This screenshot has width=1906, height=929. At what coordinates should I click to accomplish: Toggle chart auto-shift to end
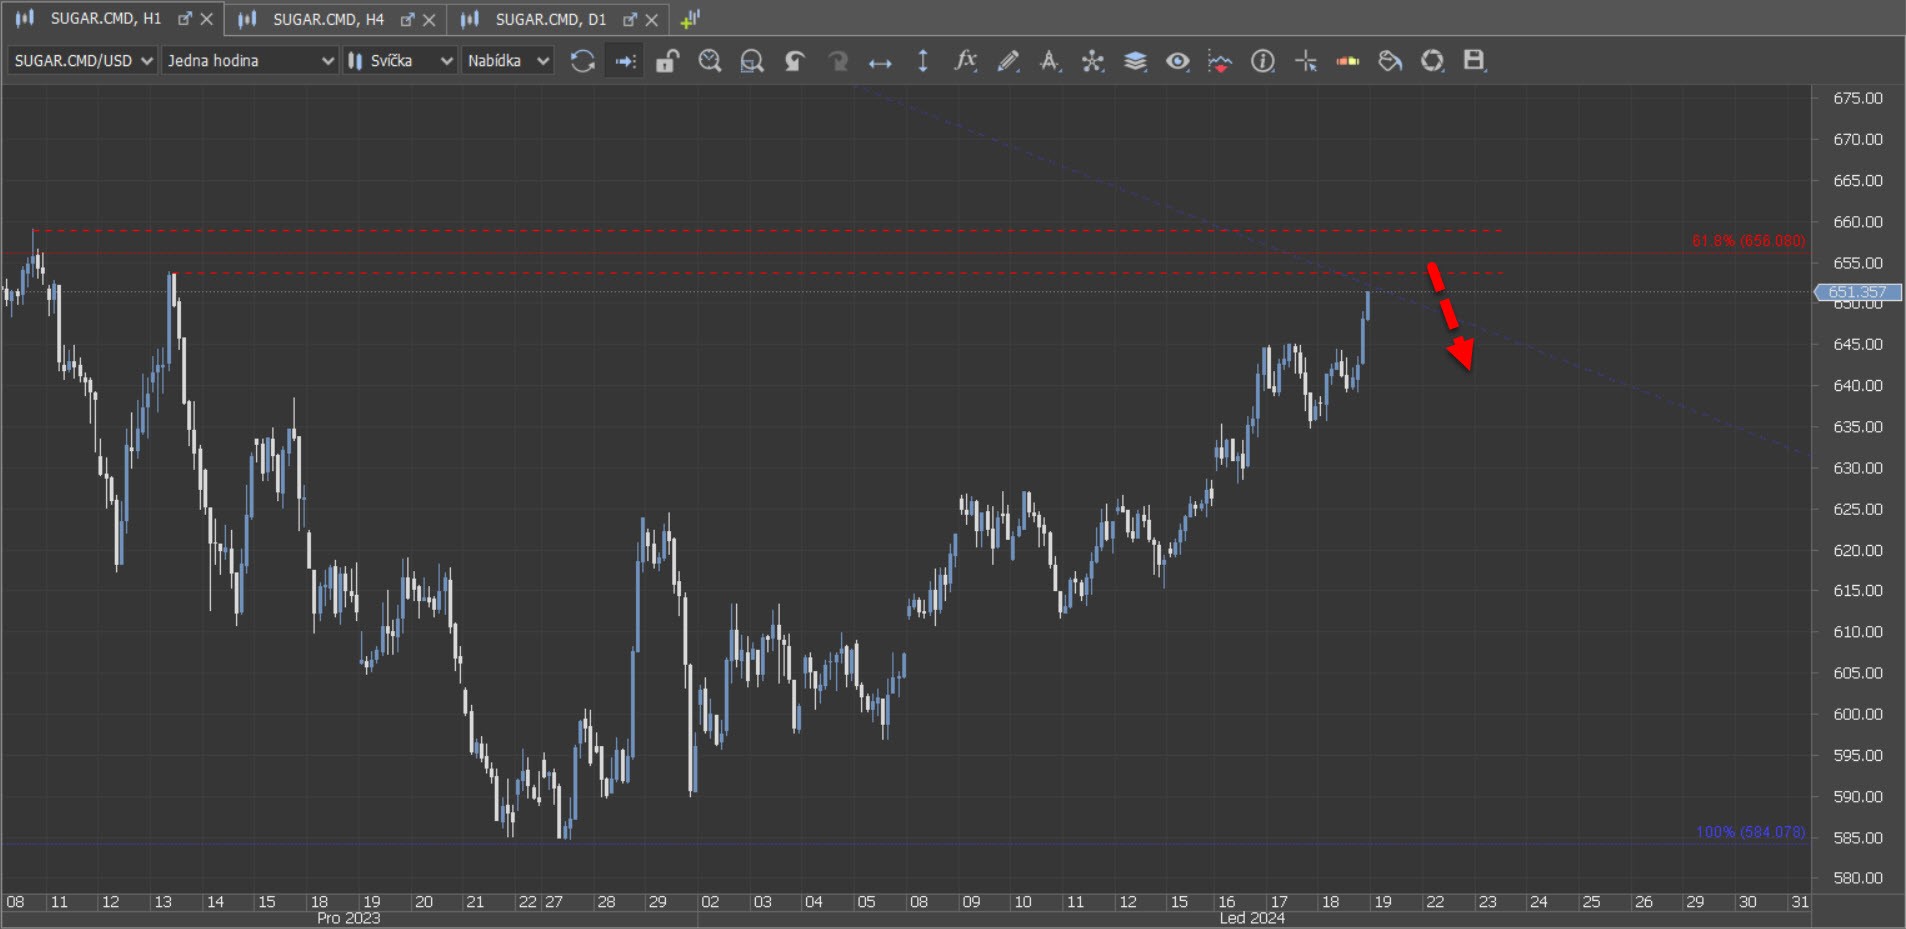[x=625, y=61]
